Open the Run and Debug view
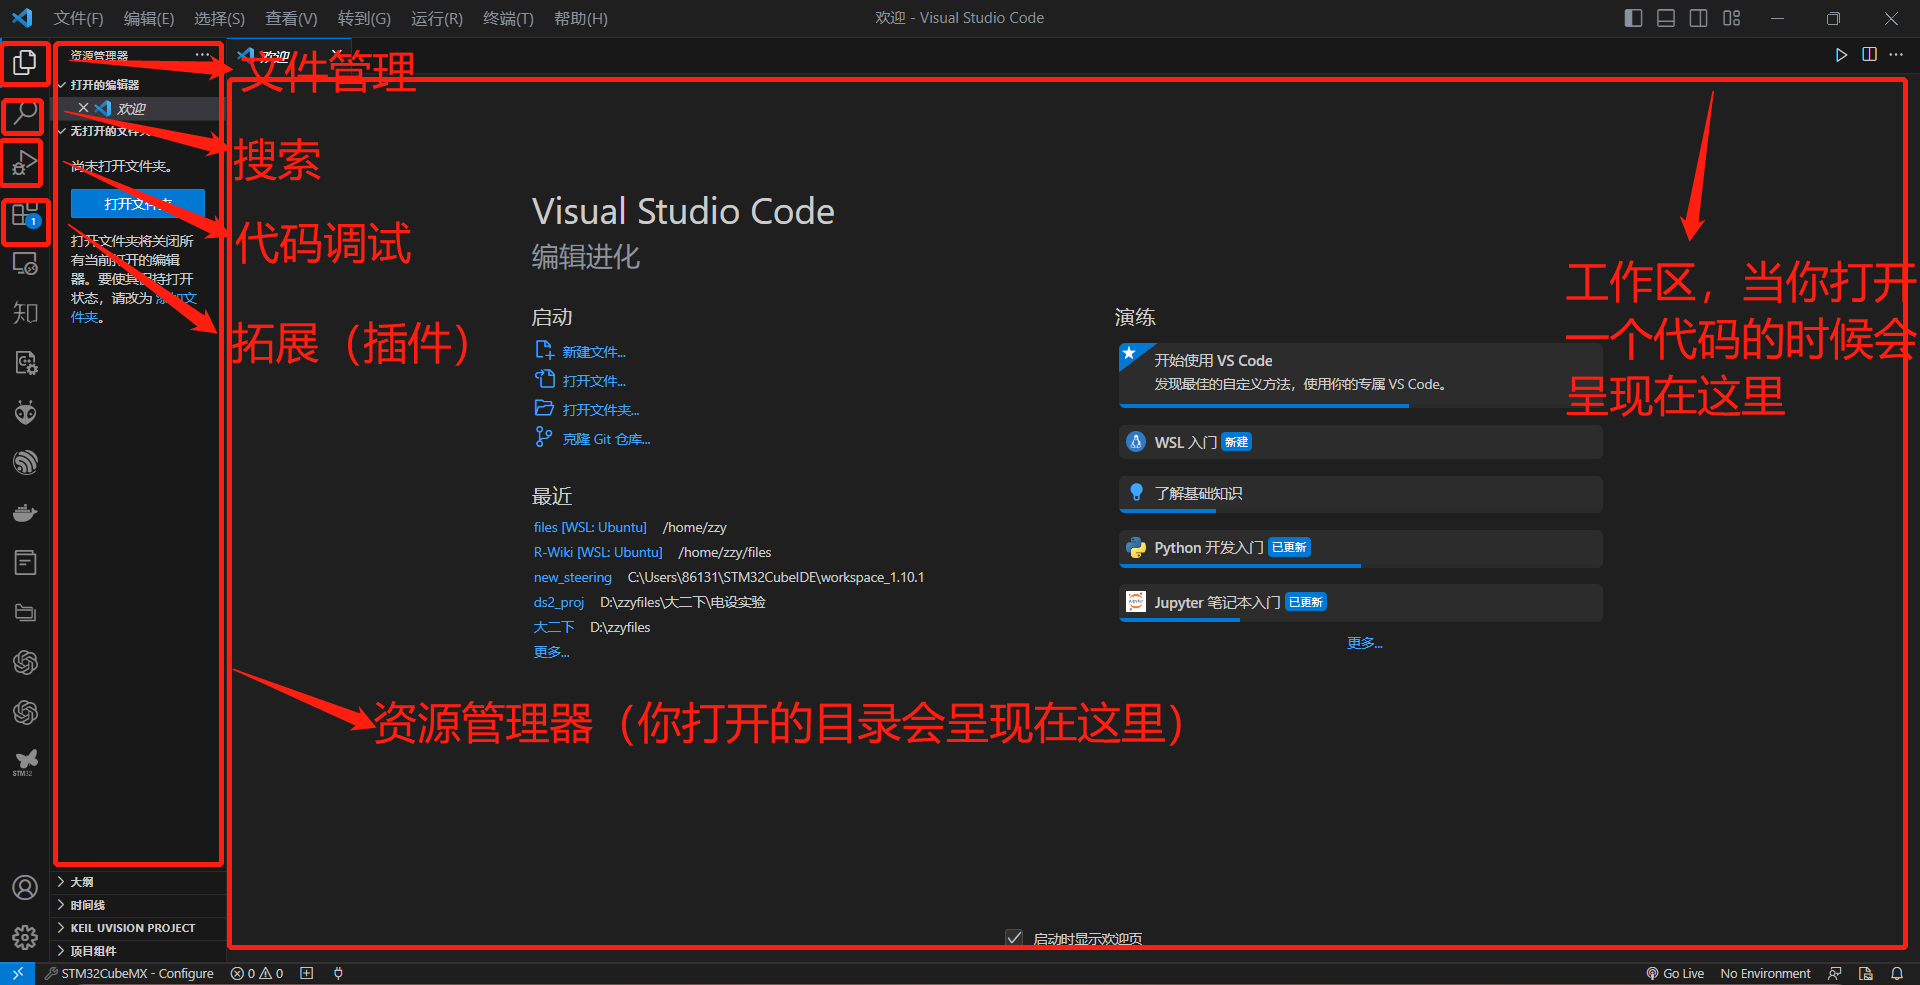The image size is (1920, 985). (x=25, y=163)
